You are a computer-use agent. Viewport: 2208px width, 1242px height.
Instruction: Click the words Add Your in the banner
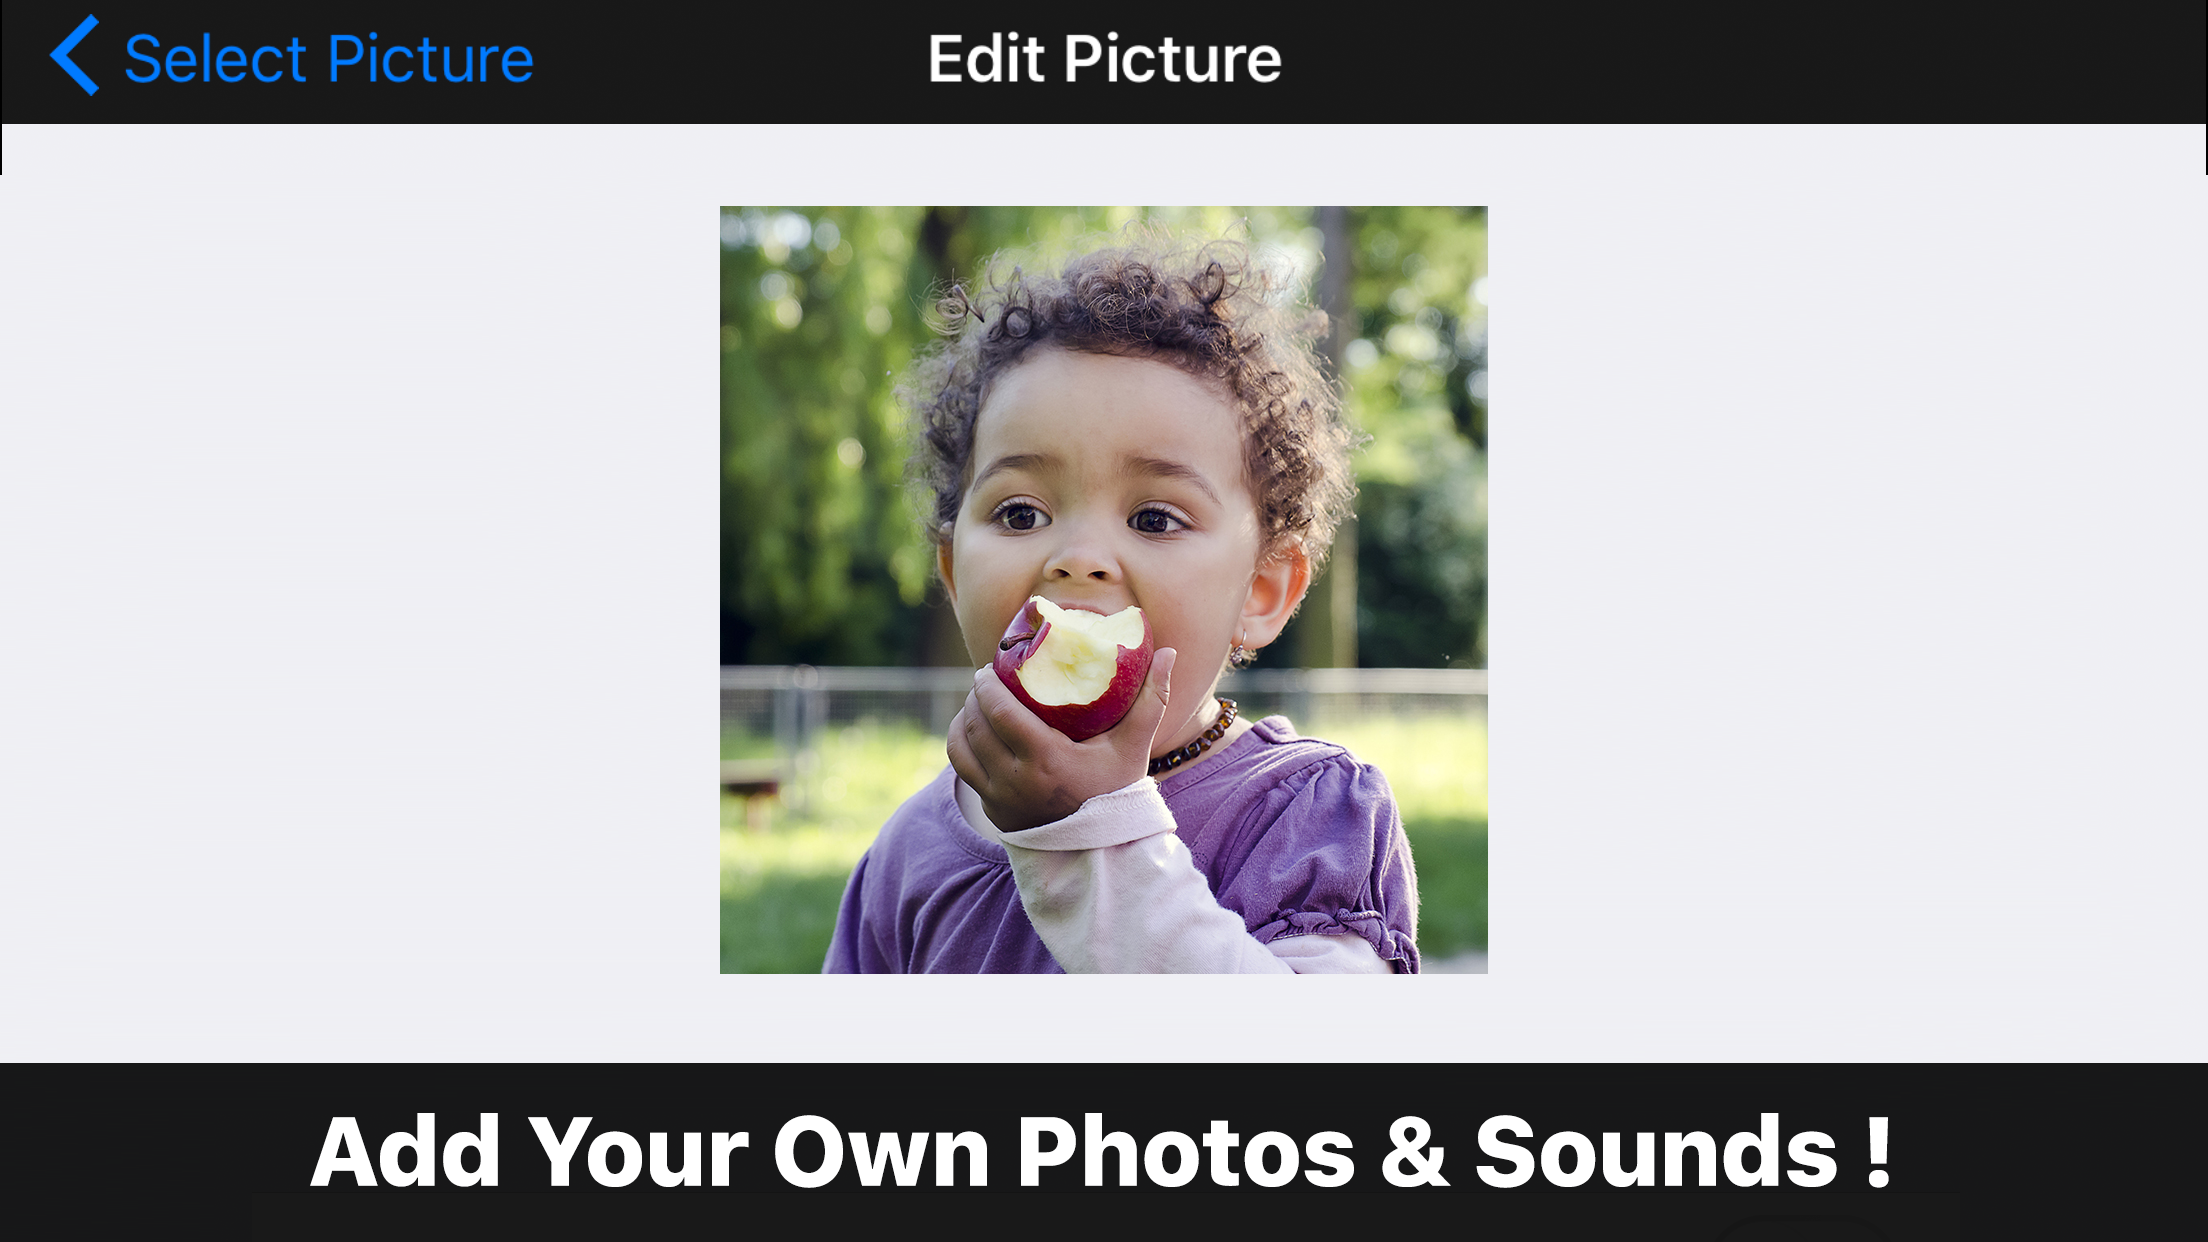point(530,1152)
